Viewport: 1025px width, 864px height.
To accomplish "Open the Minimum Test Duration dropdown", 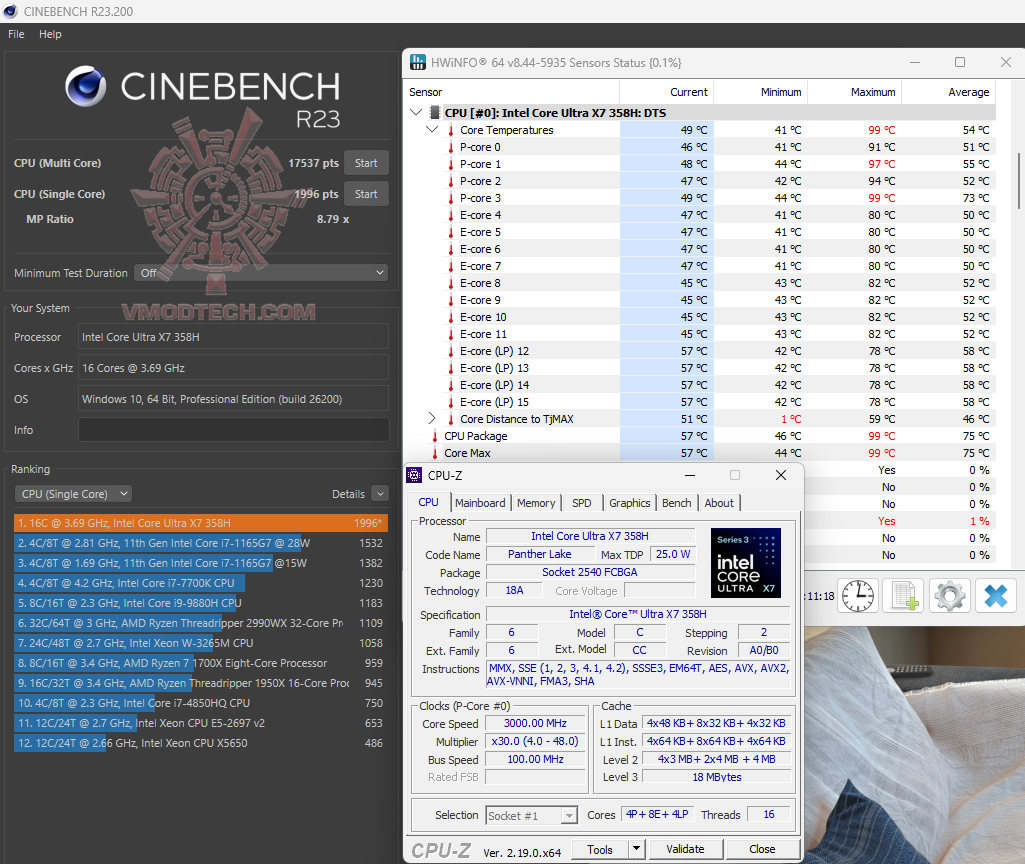I will pyautogui.click(x=261, y=273).
